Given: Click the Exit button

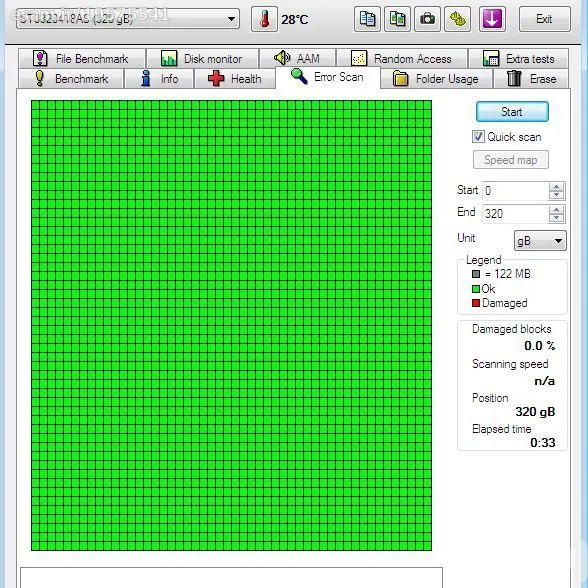Looking at the screenshot, I should click(544, 19).
